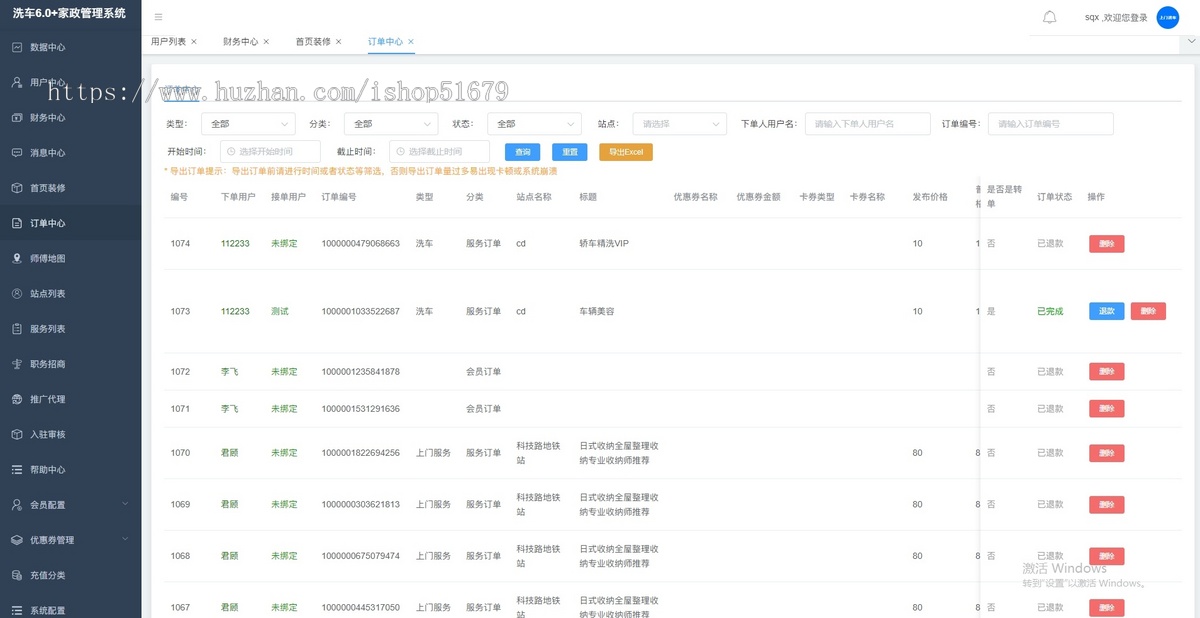Switch to the 首页装修 tab
Screen dimensions: 1200x618
313,42
